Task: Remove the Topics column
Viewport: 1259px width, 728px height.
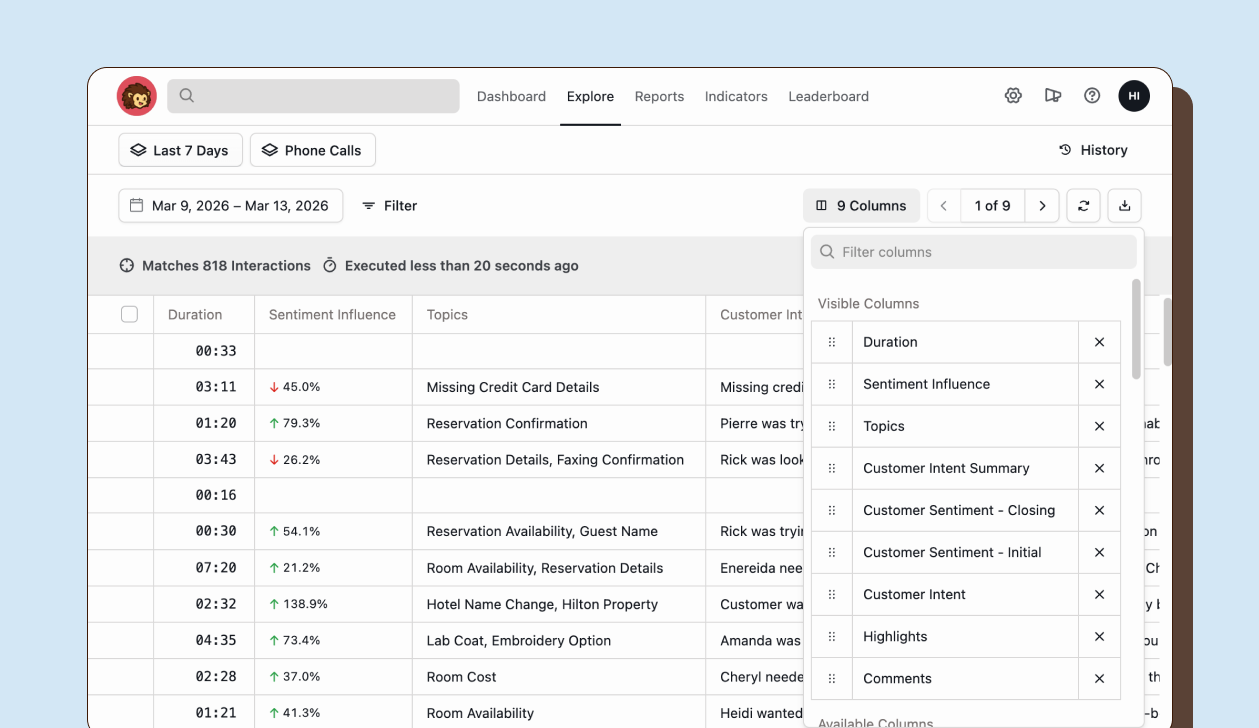Action: pos(1099,426)
